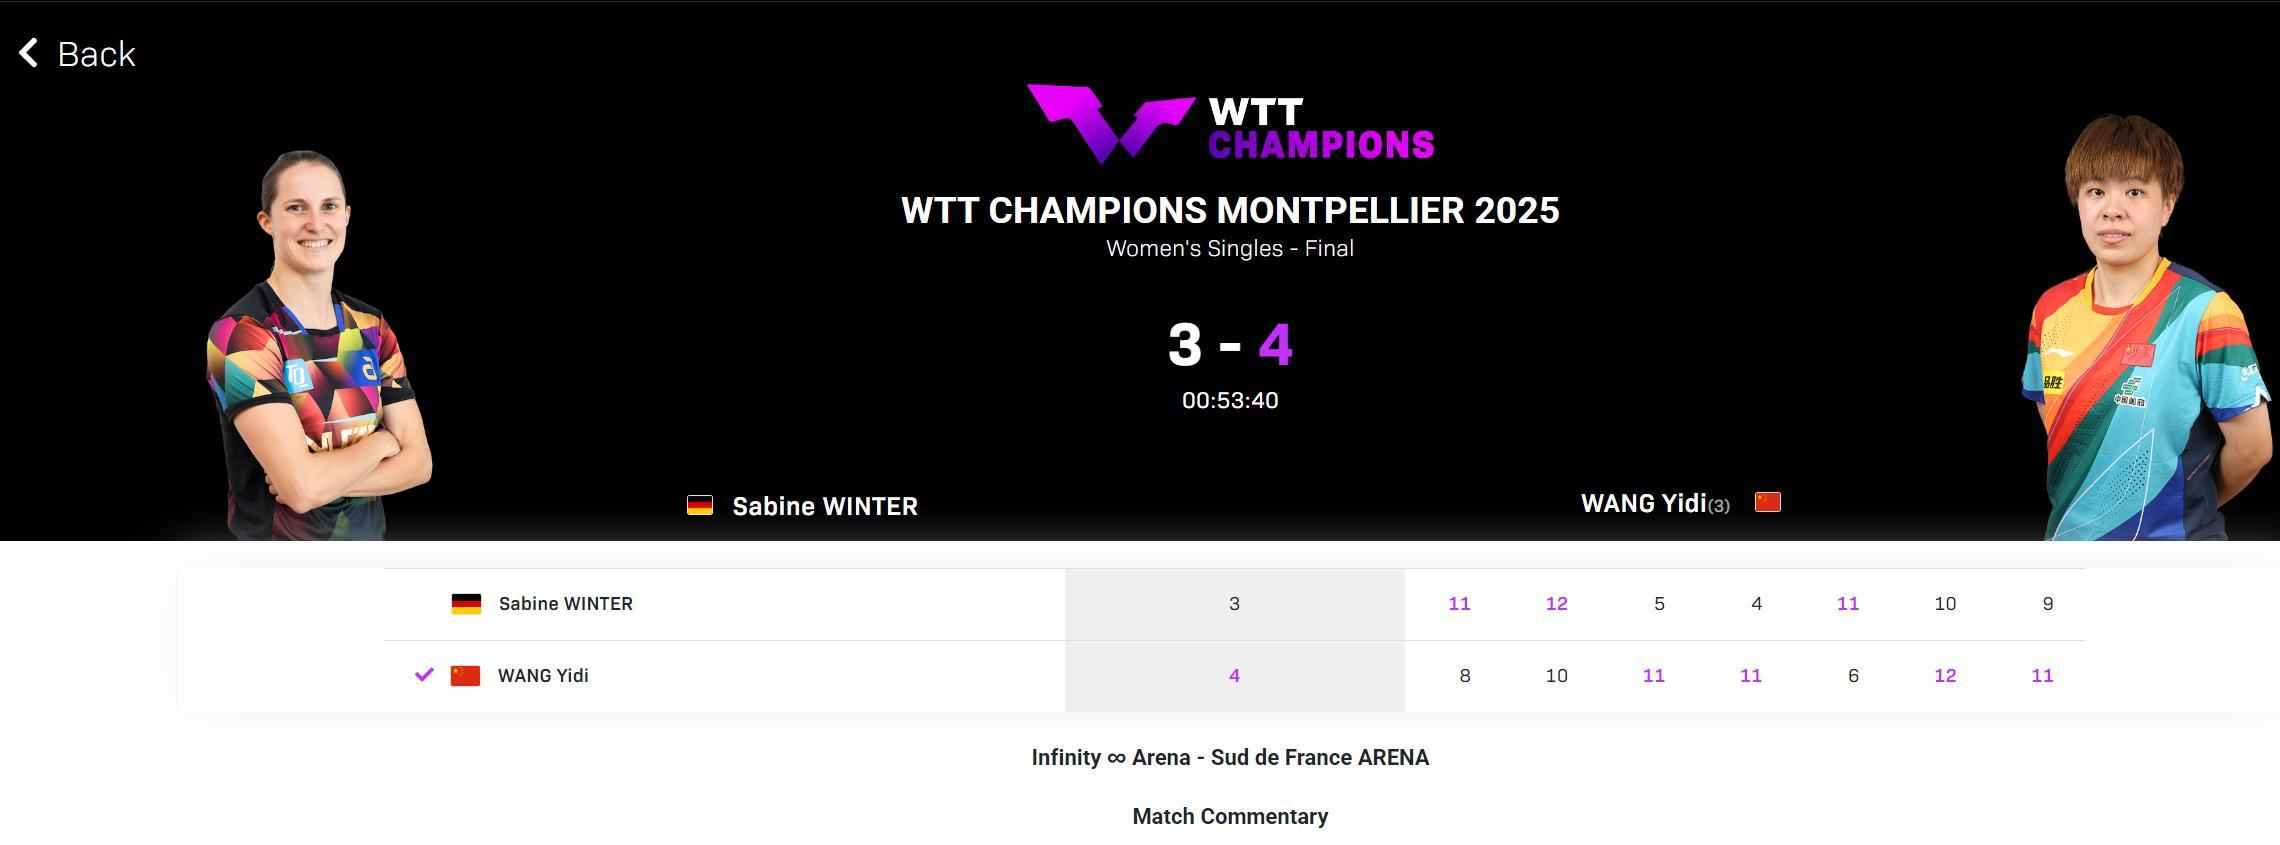Click the German flag beside Sabine WINTER header
This screenshot has height=845, width=2280.
(x=700, y=506)
